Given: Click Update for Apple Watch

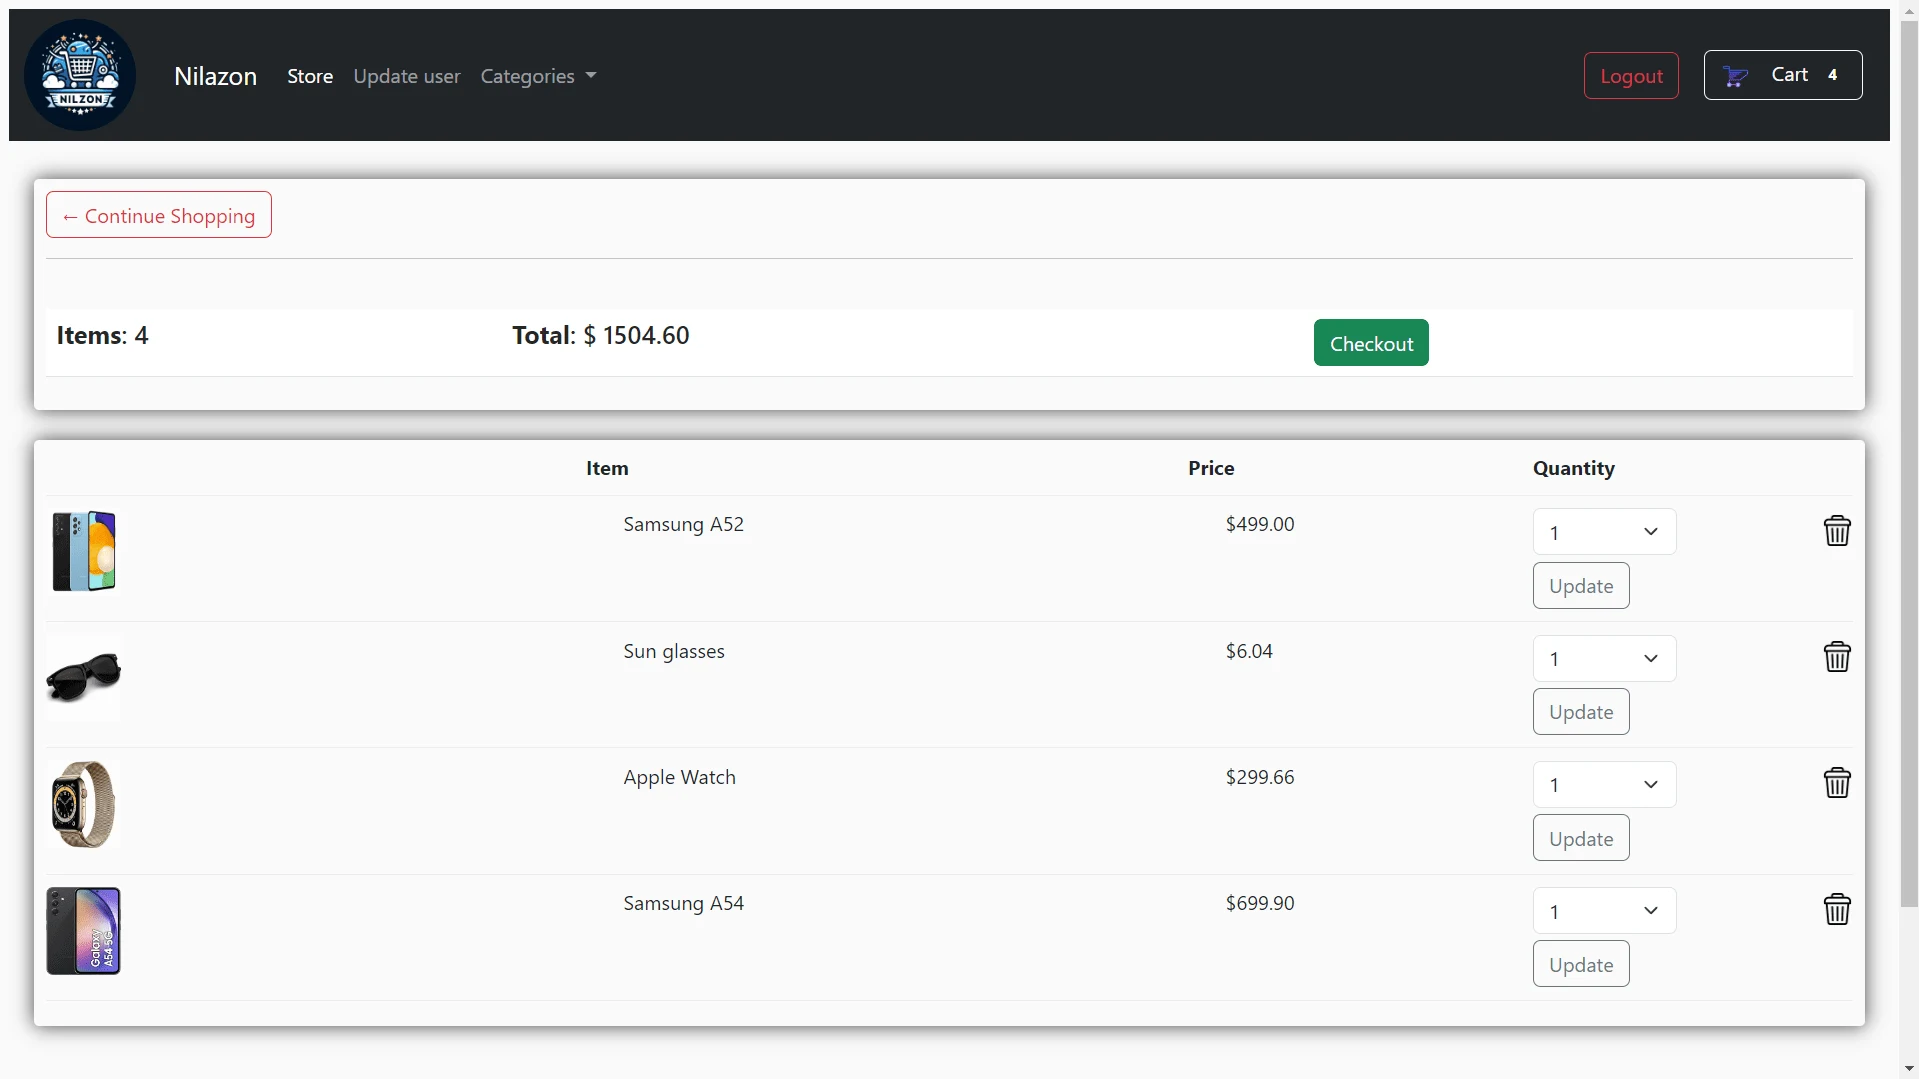Looking at the screenshot, I should 1581,838.
